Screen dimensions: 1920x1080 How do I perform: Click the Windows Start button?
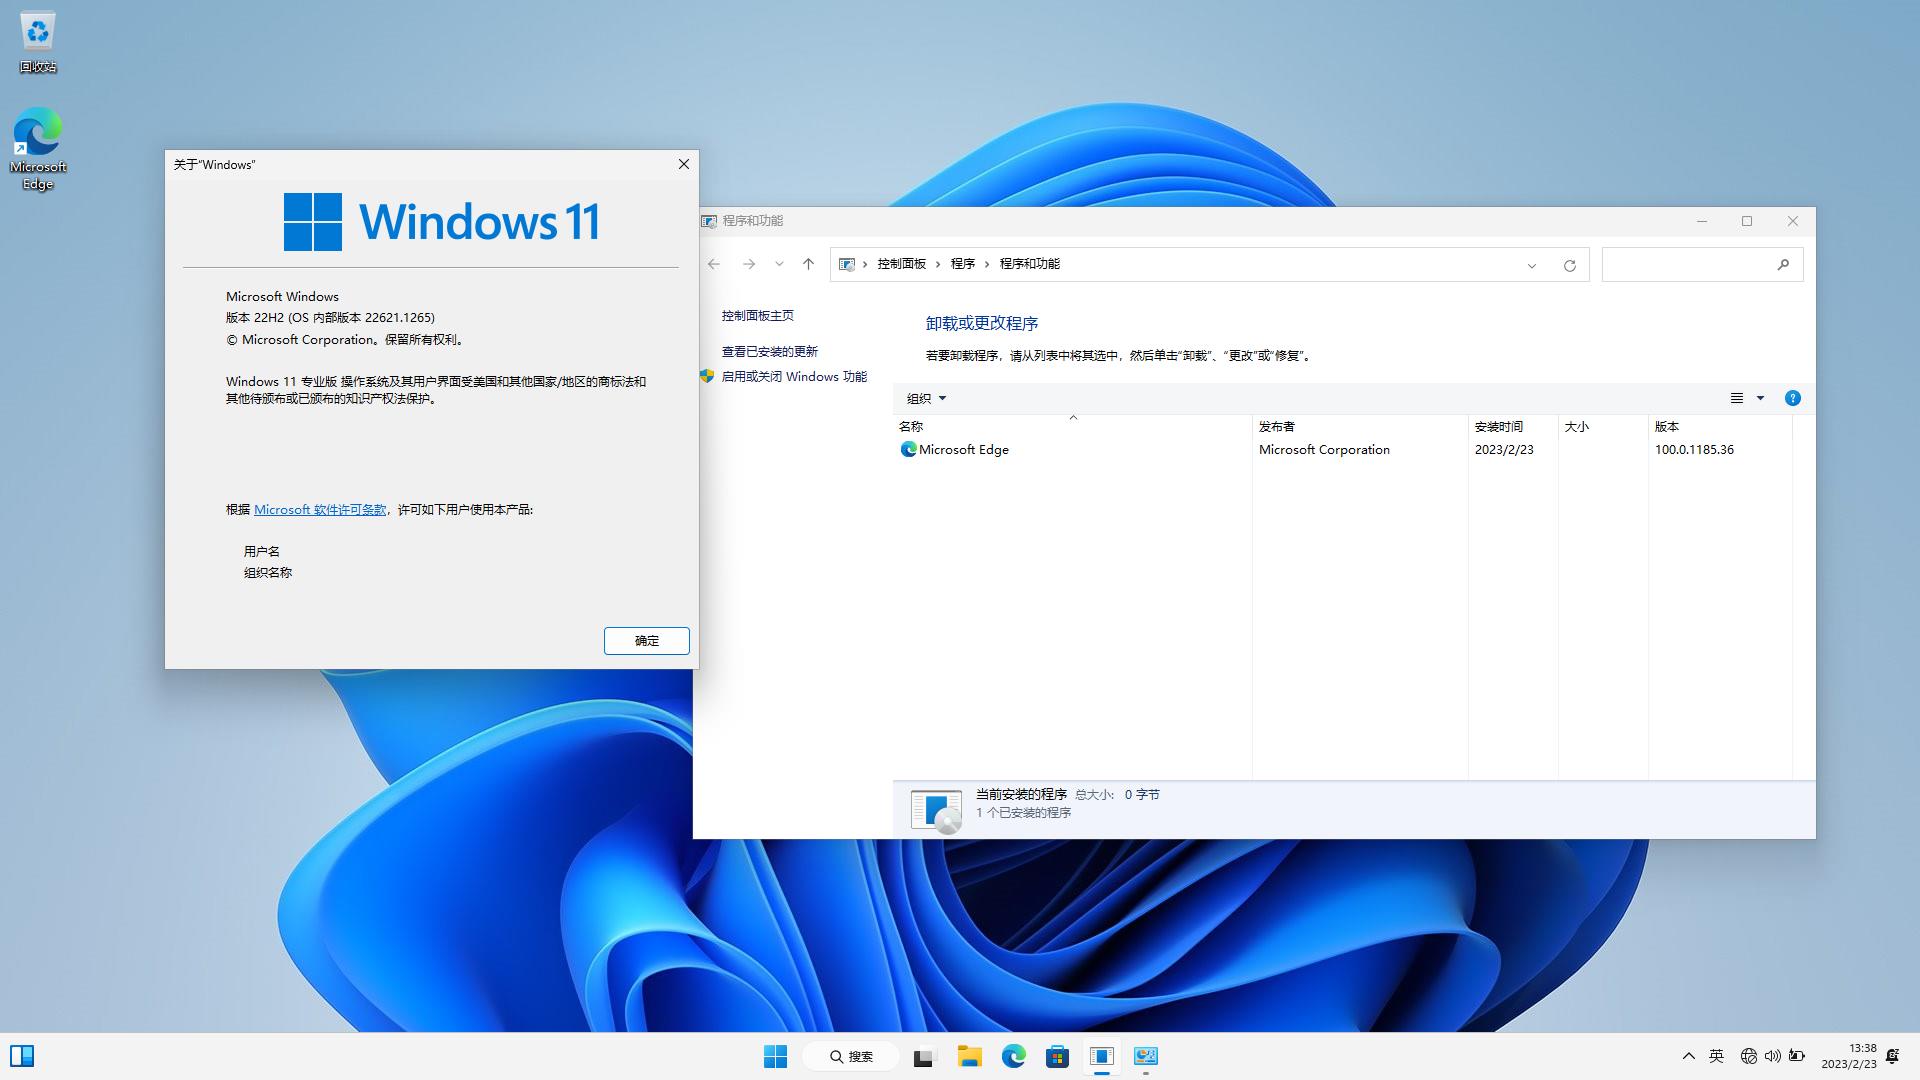tap(775, 1056)
